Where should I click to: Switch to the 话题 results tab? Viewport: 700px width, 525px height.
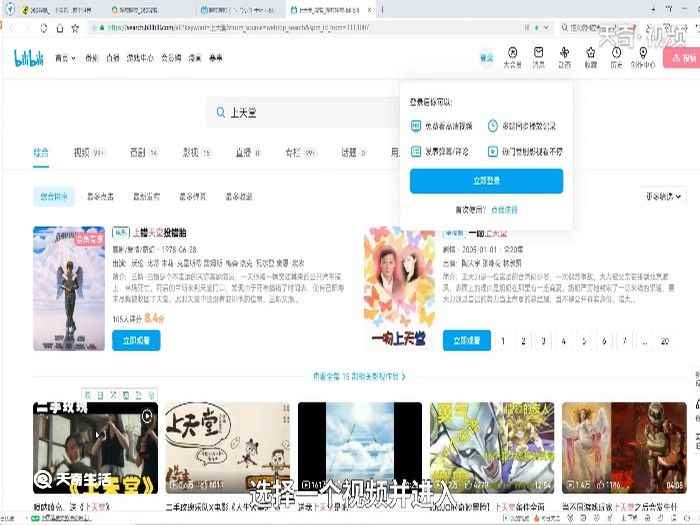click(354, 153)
